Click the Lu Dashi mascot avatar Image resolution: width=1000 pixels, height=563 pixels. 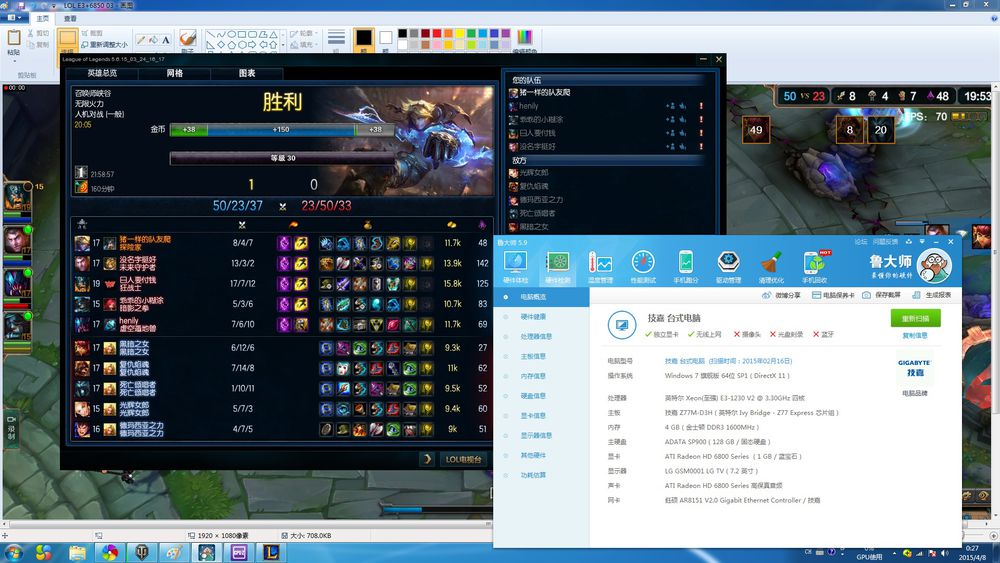pyautogui.click(x=934, y=266)
